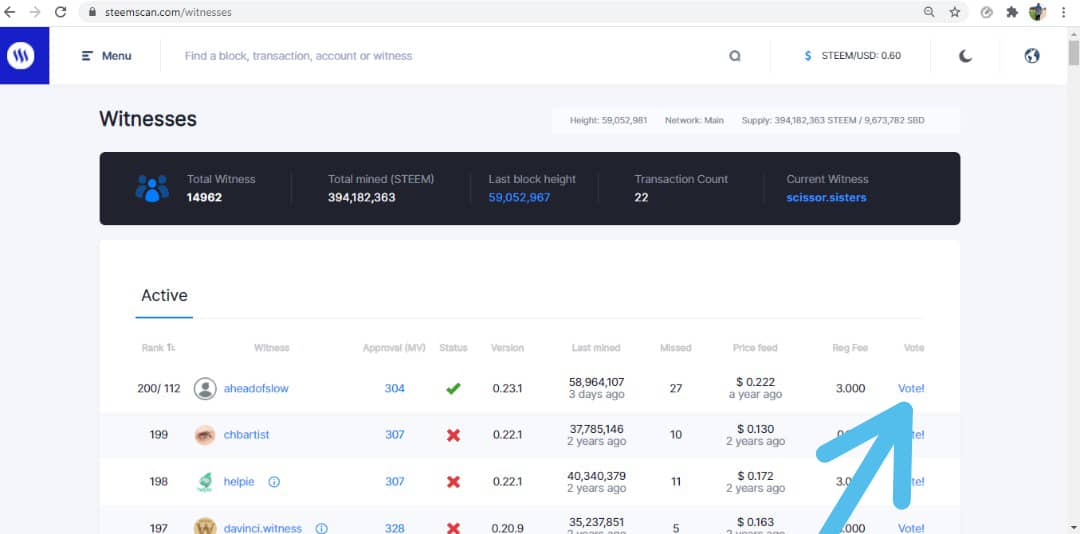Click the dollar sign icon

(x=808, y=56)
